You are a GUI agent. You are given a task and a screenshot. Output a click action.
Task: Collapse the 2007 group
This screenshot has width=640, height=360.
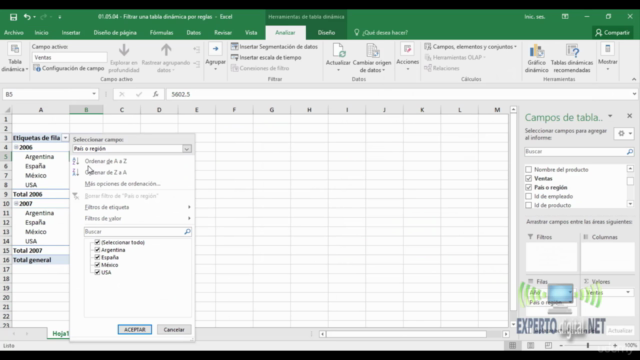16,204
